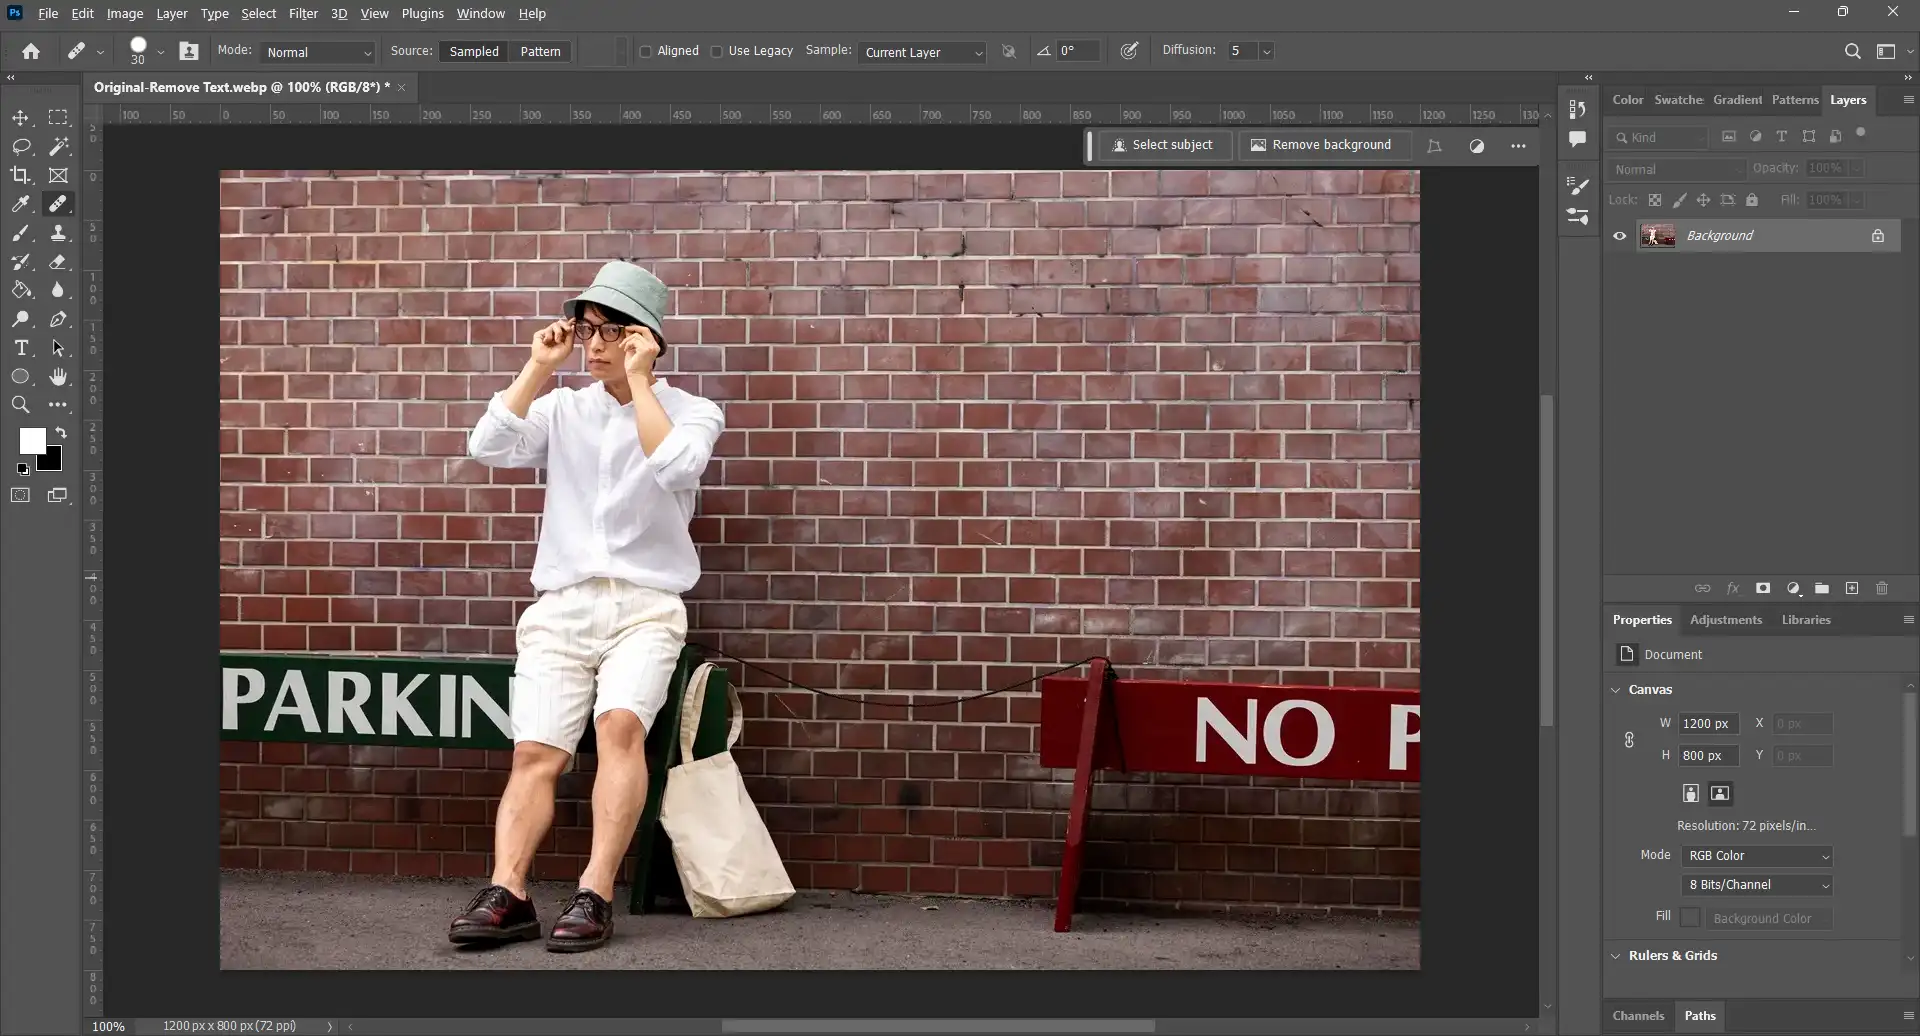Screen dimensions: 1920x1036
Task: Open the 8 Bits/Channel dropdown
Action: (x=1757, y=885)
